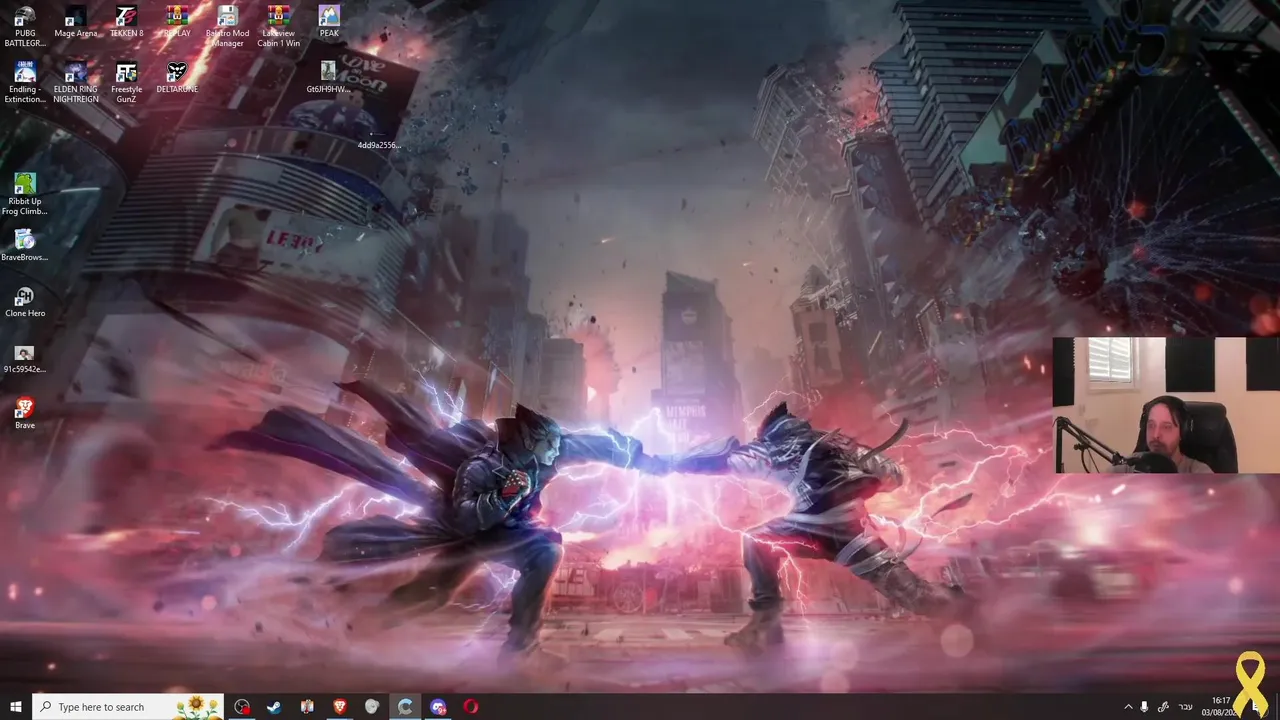Viewport: 1280px width, 720px height.
Task: Click the microphone tray icon
Action: (1144, 707)
